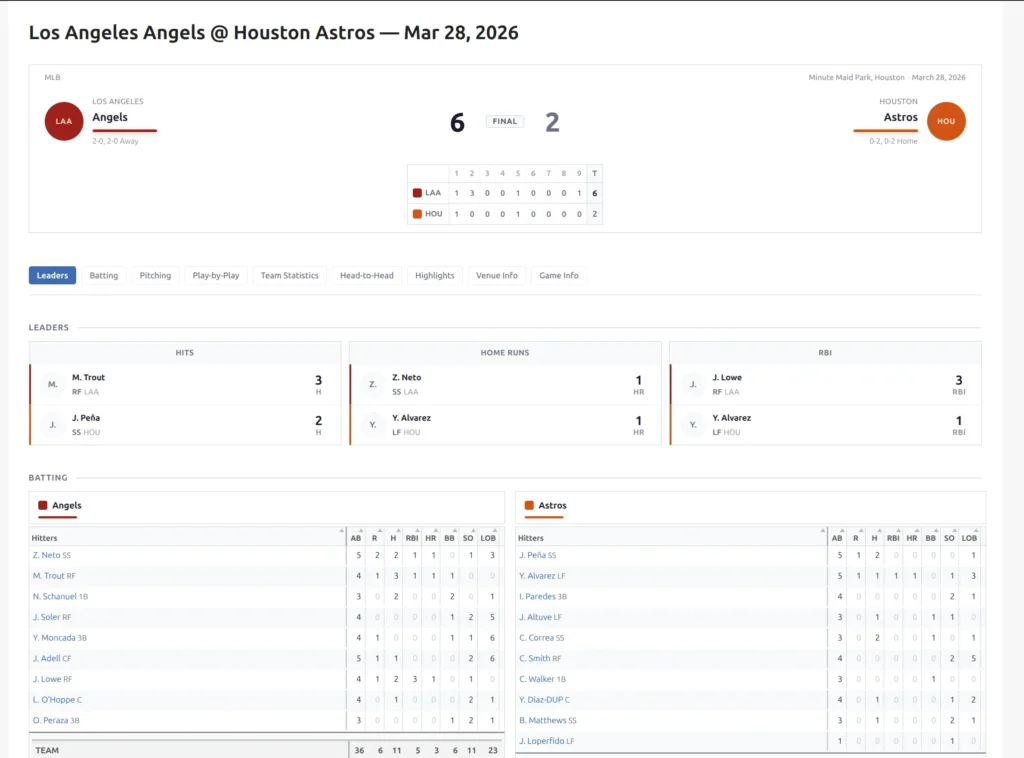This screenshot has height=758, width=1024.
Task: Click the Z. Neto avatar in Home Runs leaders
Action: [373, 385]
